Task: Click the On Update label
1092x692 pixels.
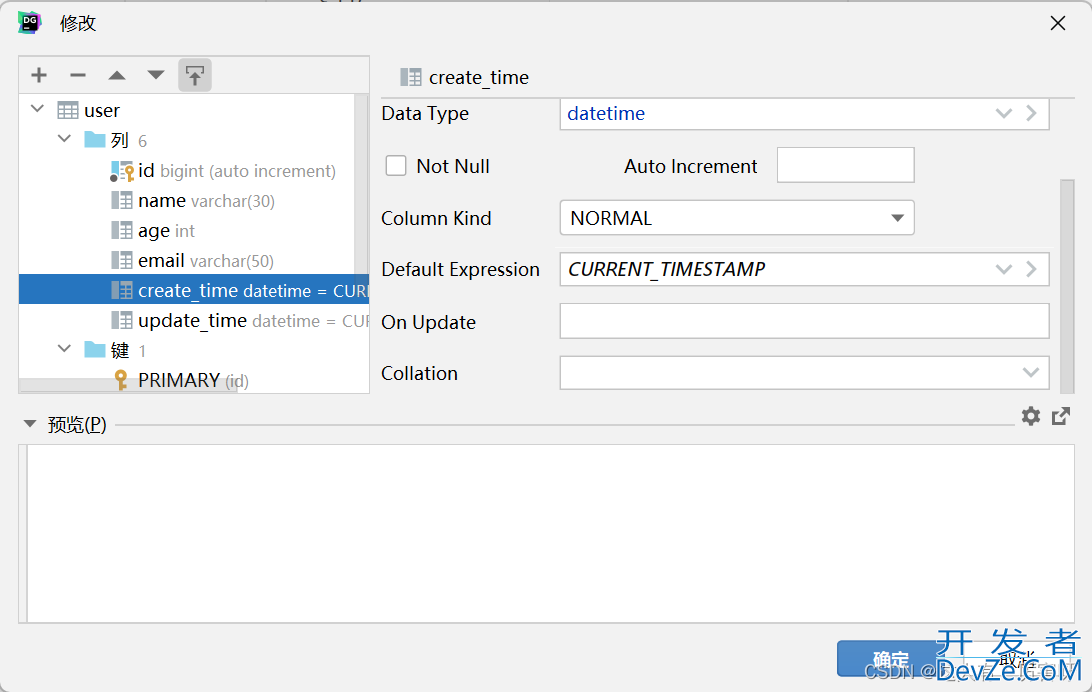Action: 428,322
